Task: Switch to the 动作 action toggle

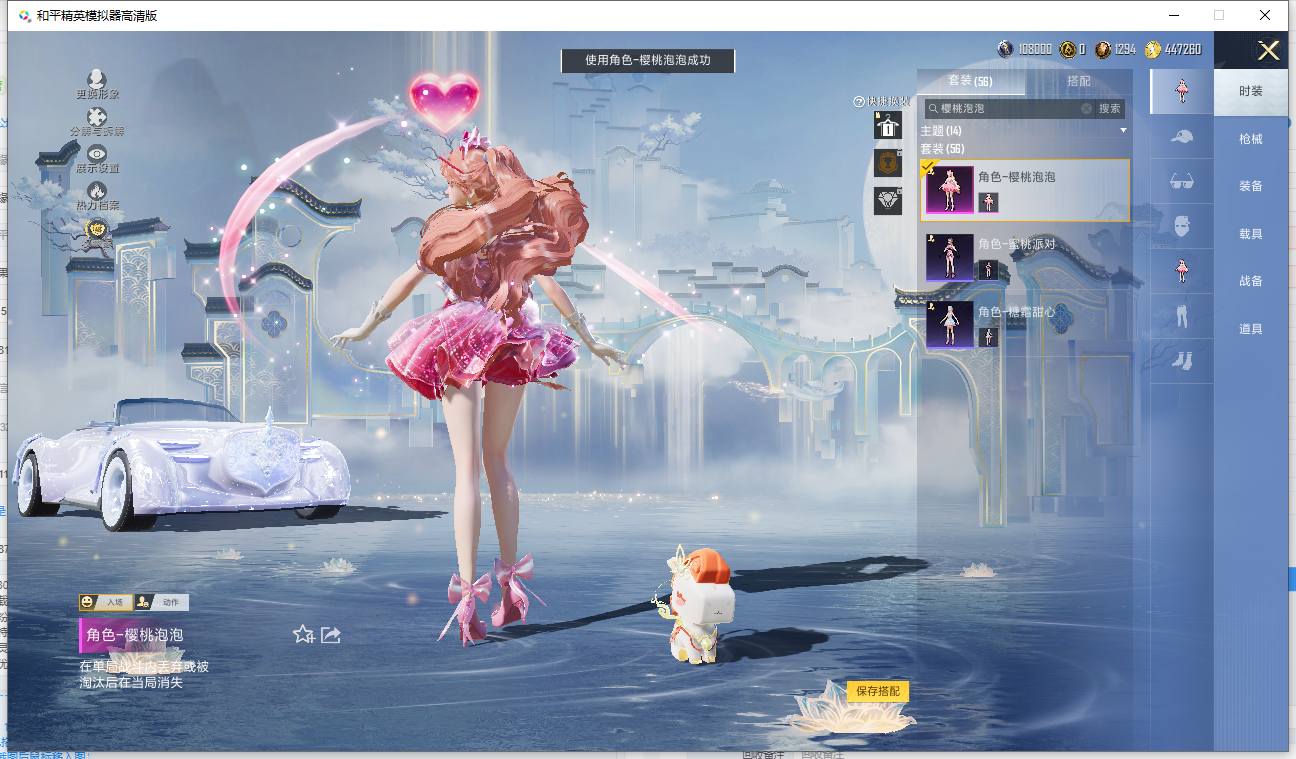Action: (162, 602)
